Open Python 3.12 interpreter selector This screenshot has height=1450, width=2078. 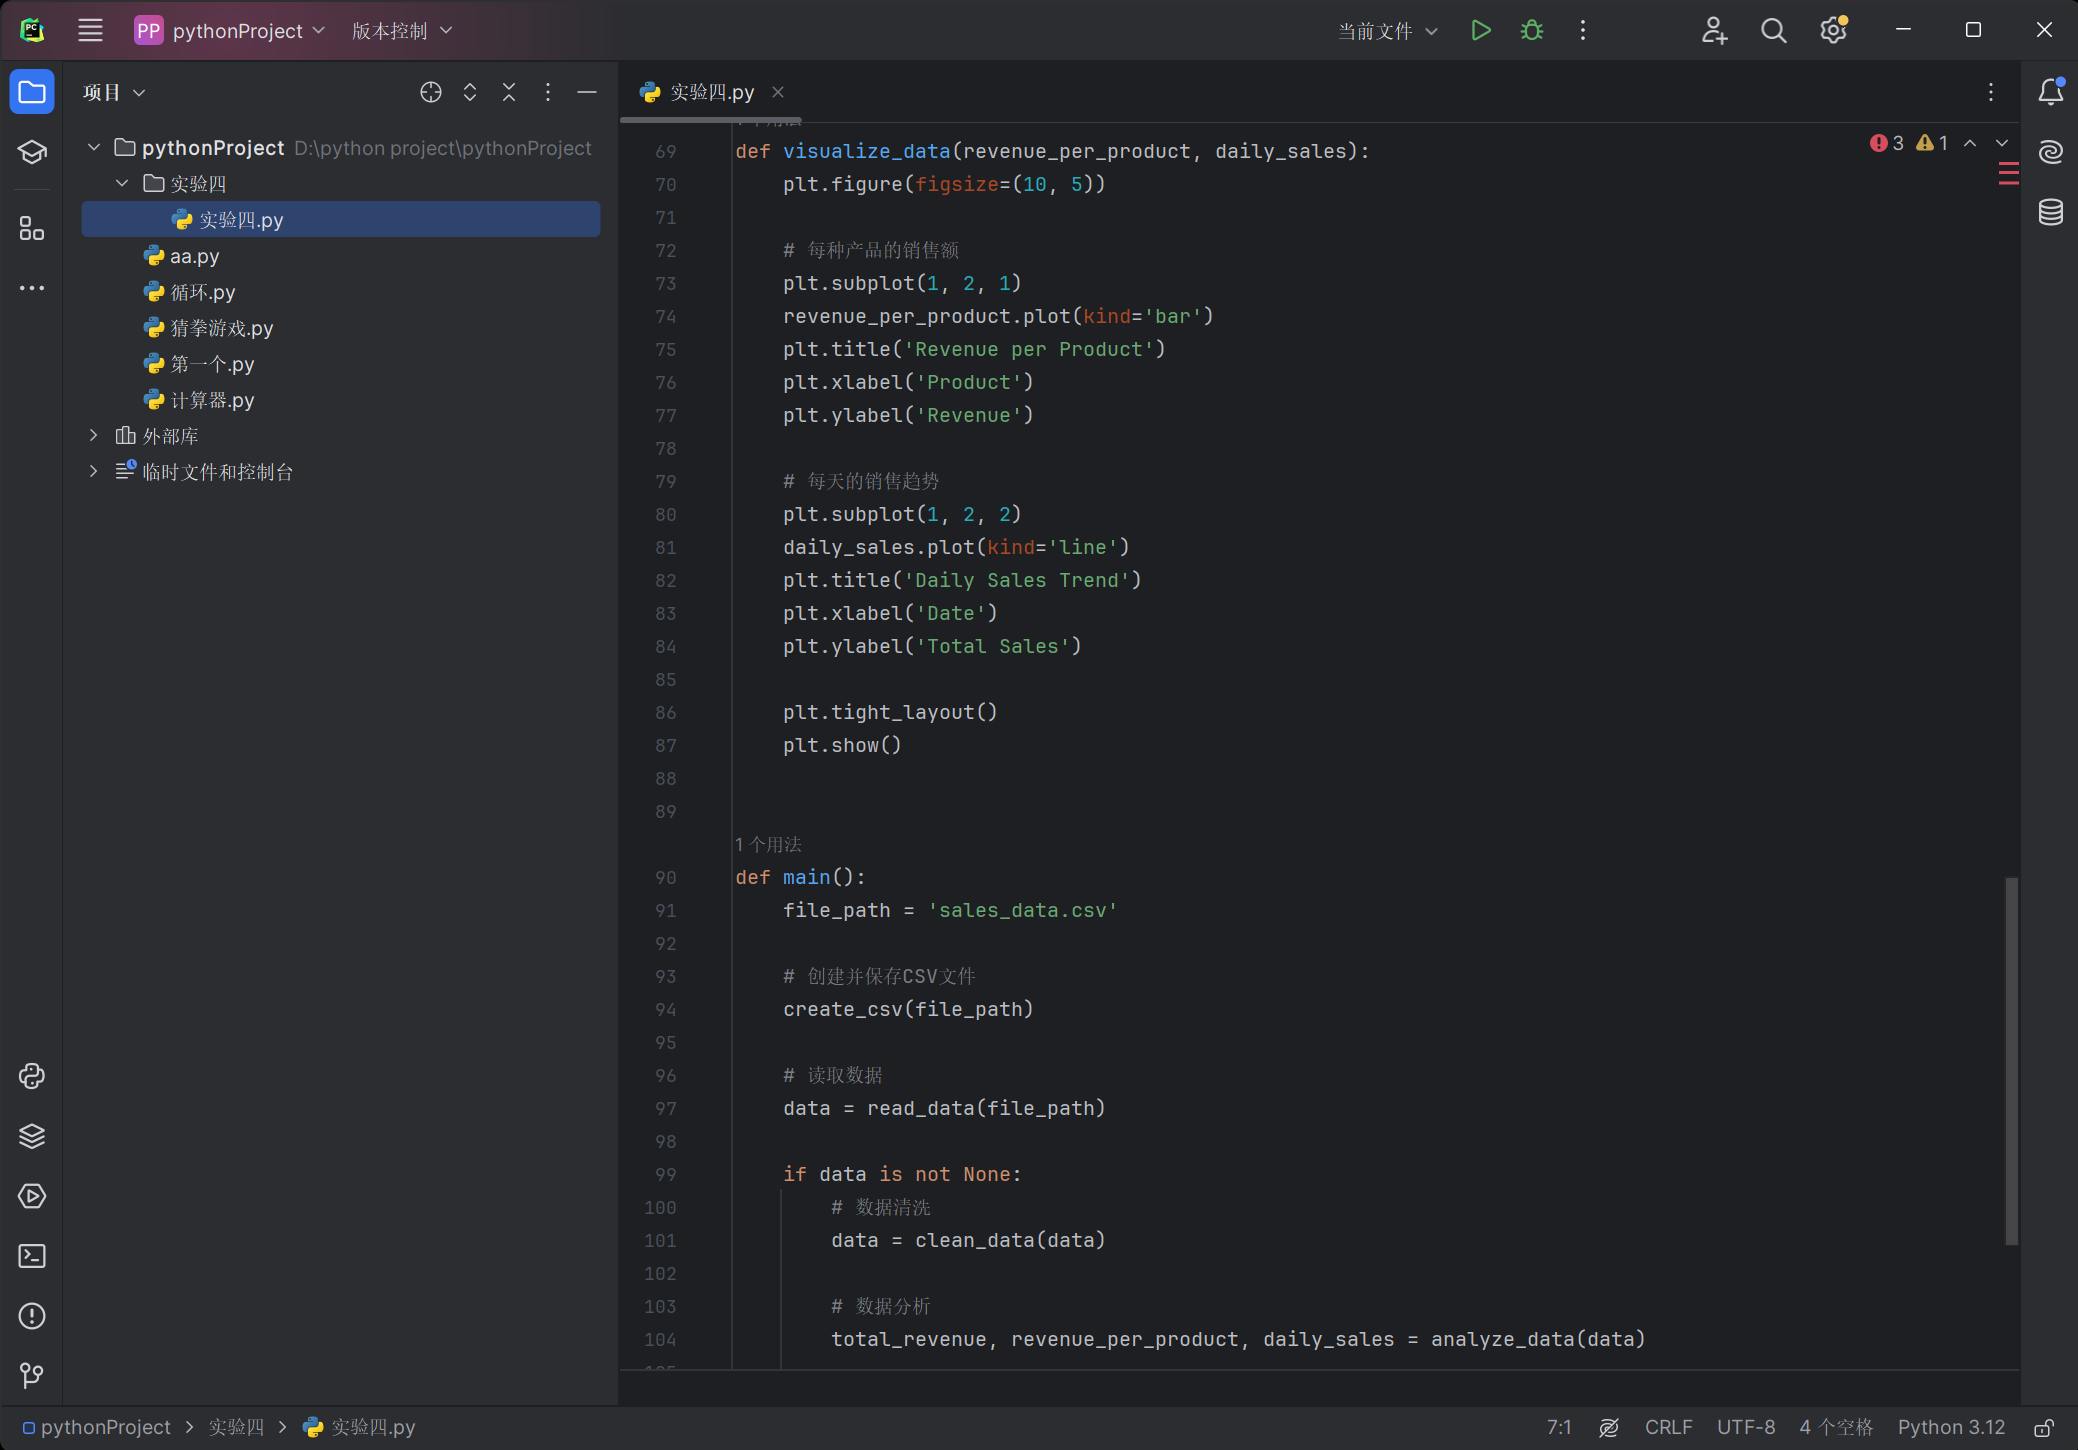pyautogui.click(x=1951, y=1428)
